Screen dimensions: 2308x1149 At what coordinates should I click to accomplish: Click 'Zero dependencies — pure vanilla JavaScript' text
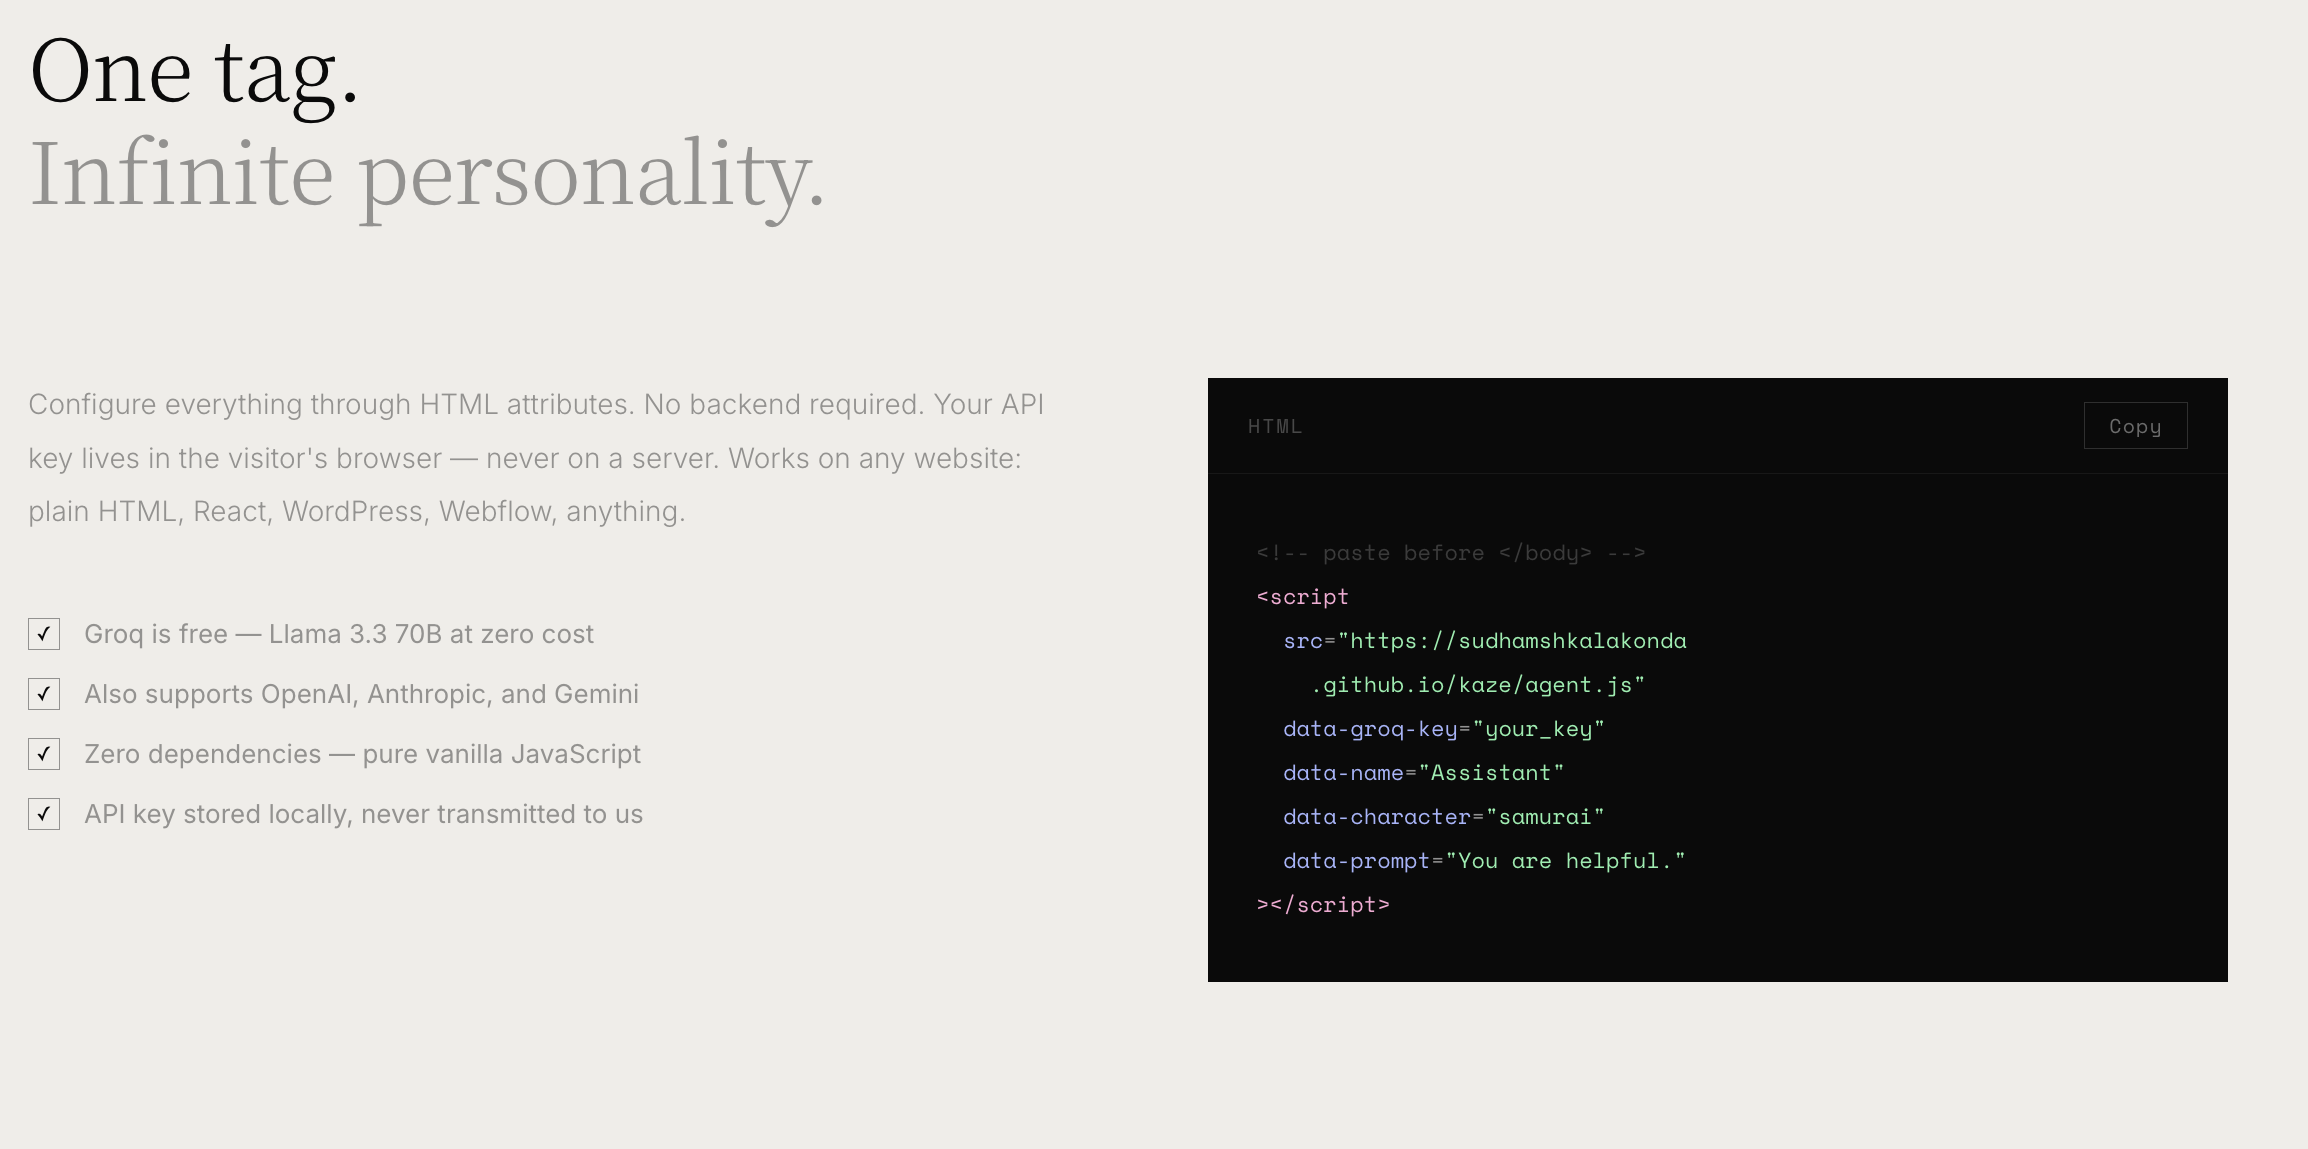[362, 754]
